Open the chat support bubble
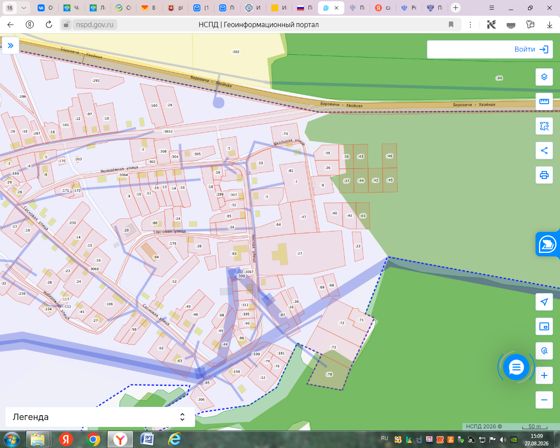 [516, 367]
